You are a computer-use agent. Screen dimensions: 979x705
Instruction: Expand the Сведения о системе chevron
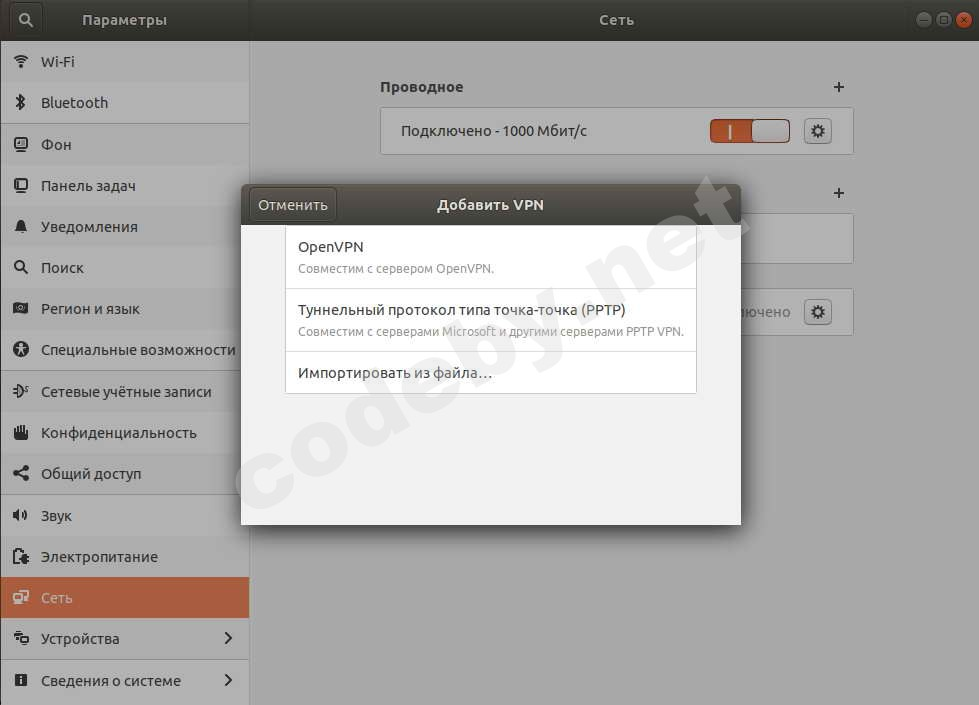click(228, 679)
